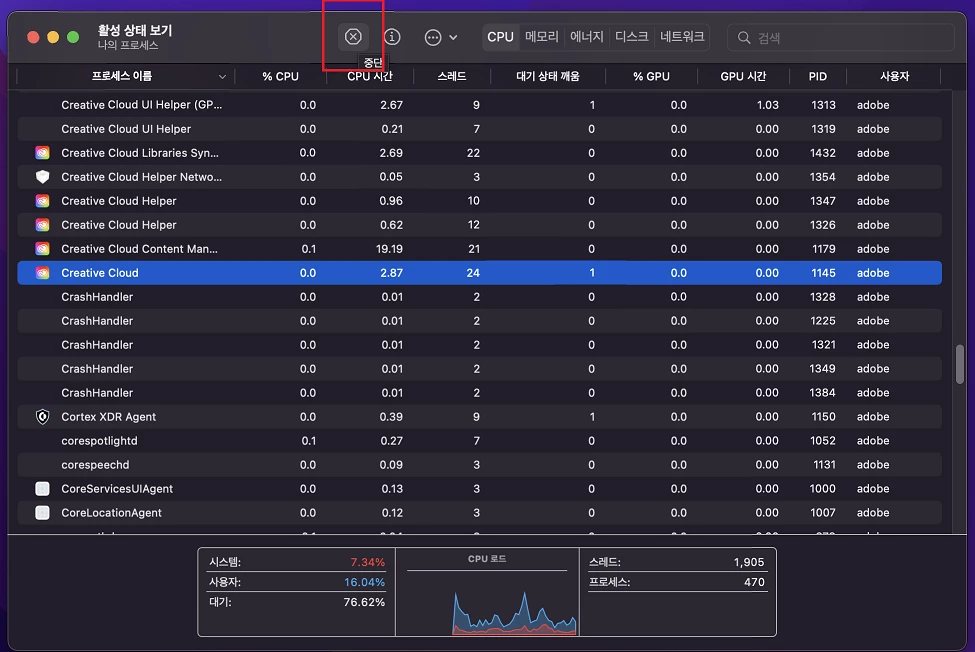Click the selected Creative Cloud row icon

[x=42, y=273]
